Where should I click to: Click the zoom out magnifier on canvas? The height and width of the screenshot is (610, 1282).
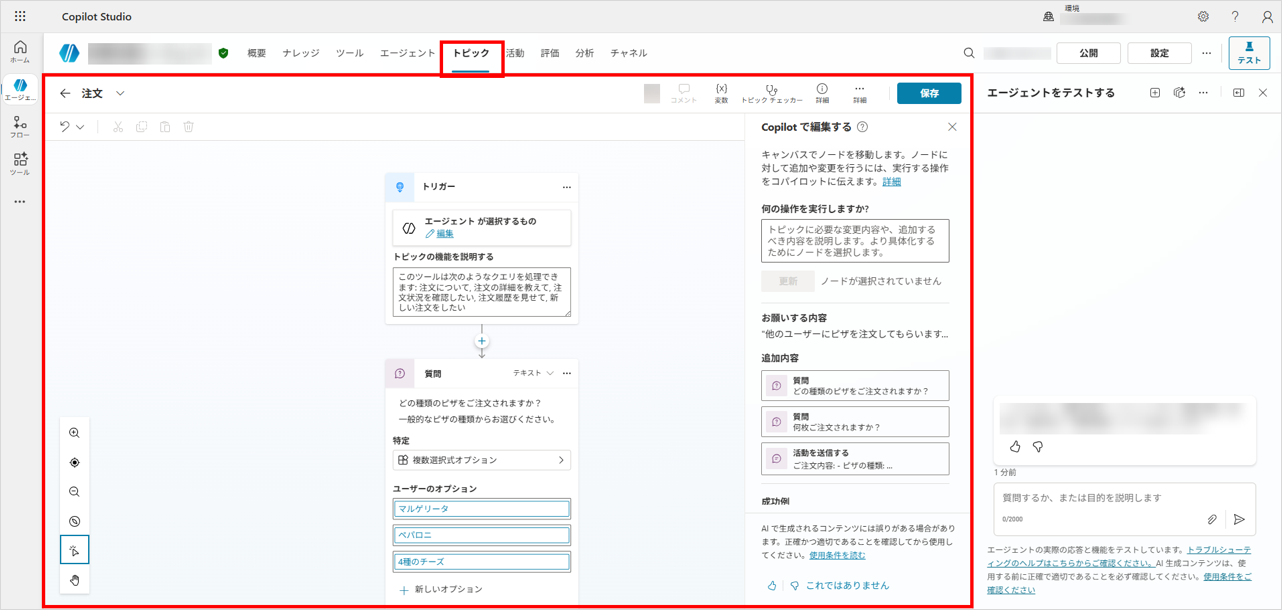[75, 492]
